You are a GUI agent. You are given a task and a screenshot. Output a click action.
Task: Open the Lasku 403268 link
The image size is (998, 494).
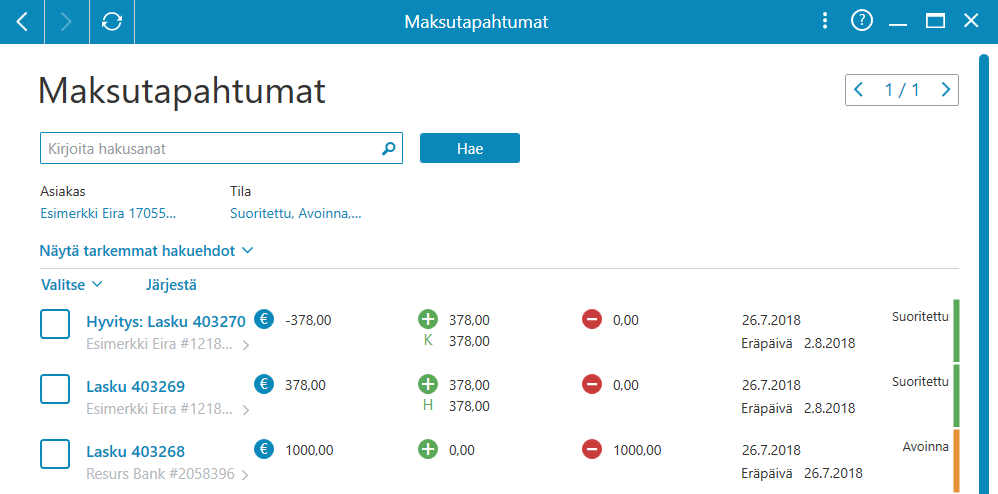click(136, 452)
